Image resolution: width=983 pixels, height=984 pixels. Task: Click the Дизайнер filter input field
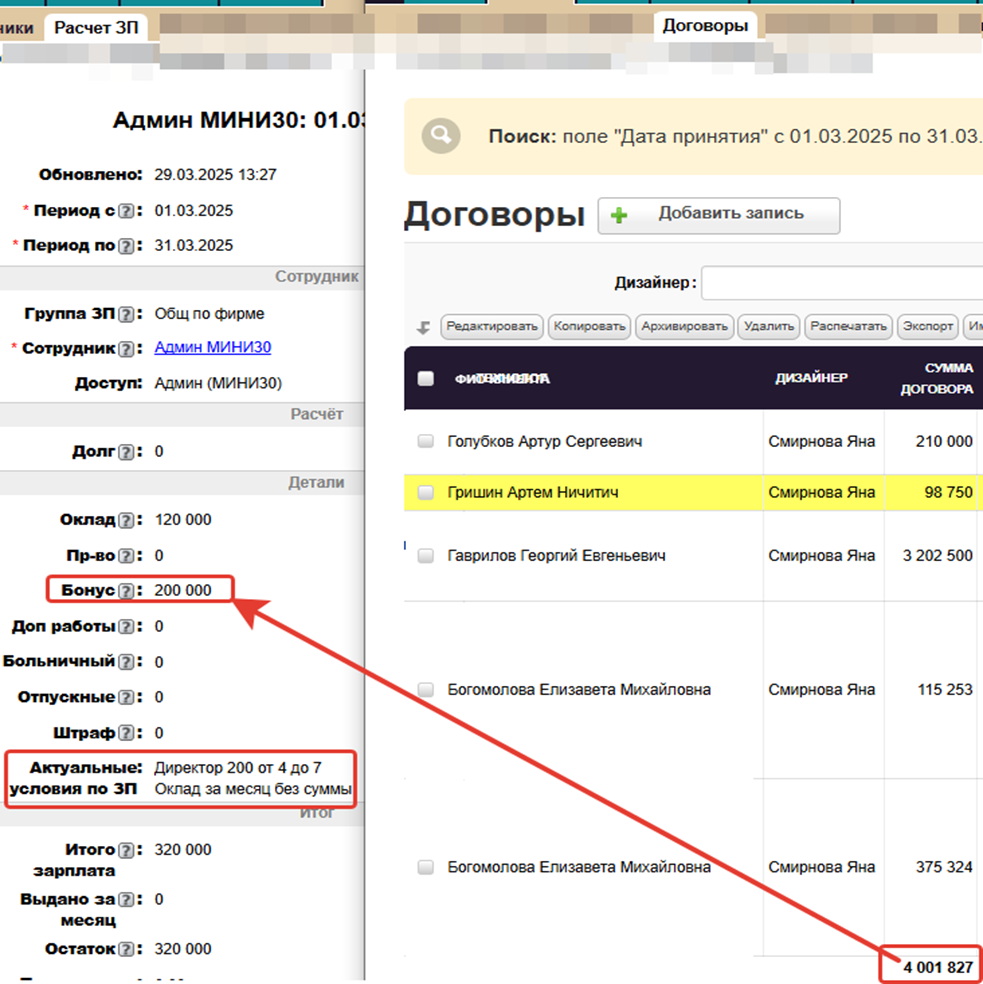(x=840, y=283)
